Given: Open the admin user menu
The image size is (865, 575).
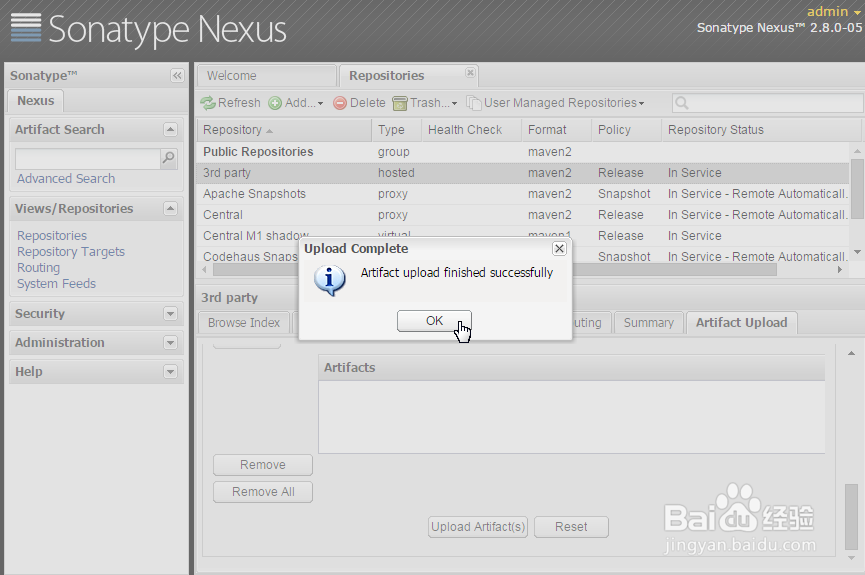Looking at the screenshot, I should point(833,12).
